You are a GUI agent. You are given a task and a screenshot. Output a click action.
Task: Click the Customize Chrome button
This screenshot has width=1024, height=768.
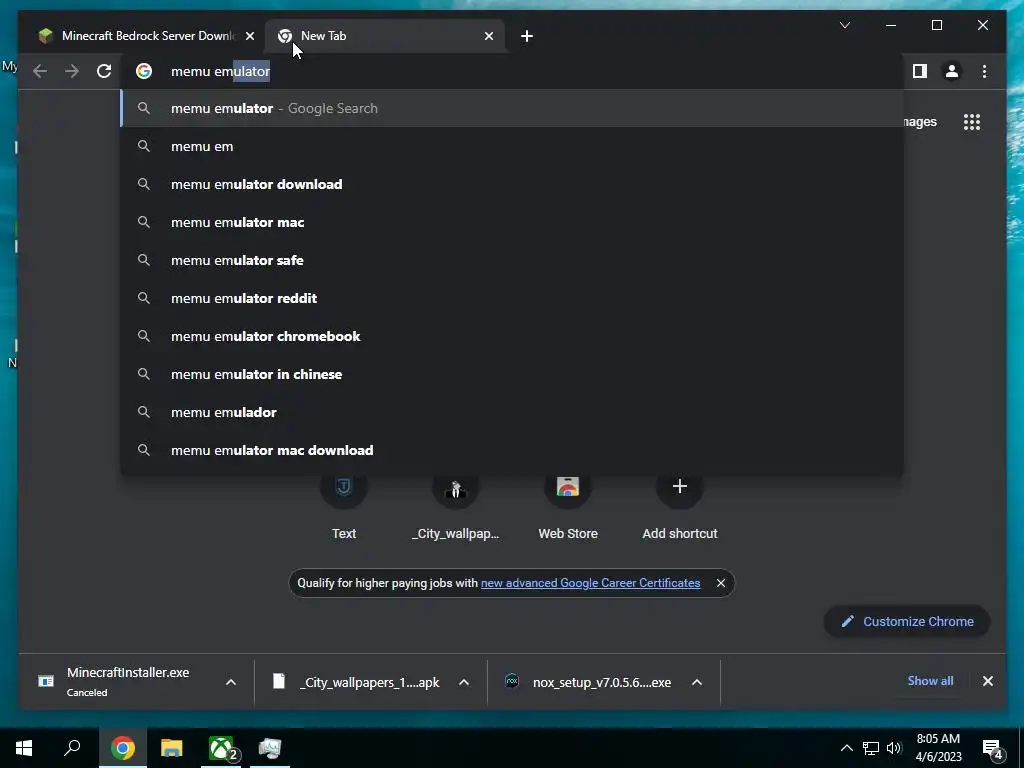pyautogui.click(x=907, y=622)
